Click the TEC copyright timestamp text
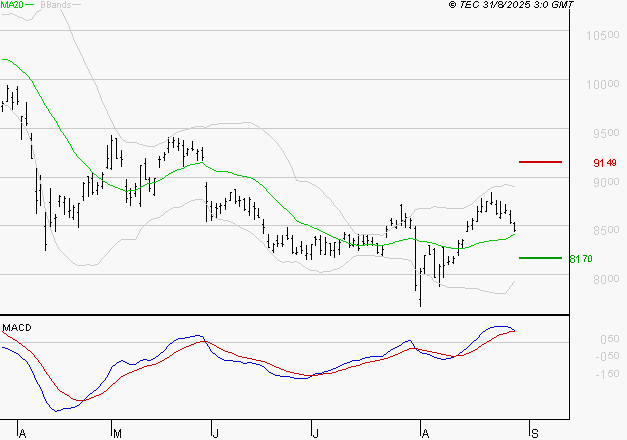This screenshot has width=627, height=440. 518,5
